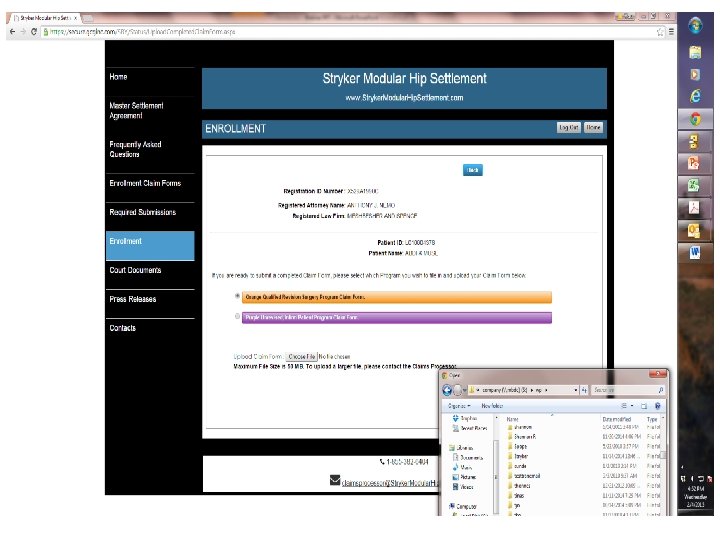Click the phone icon near 1-855 number

coord(382,461)
